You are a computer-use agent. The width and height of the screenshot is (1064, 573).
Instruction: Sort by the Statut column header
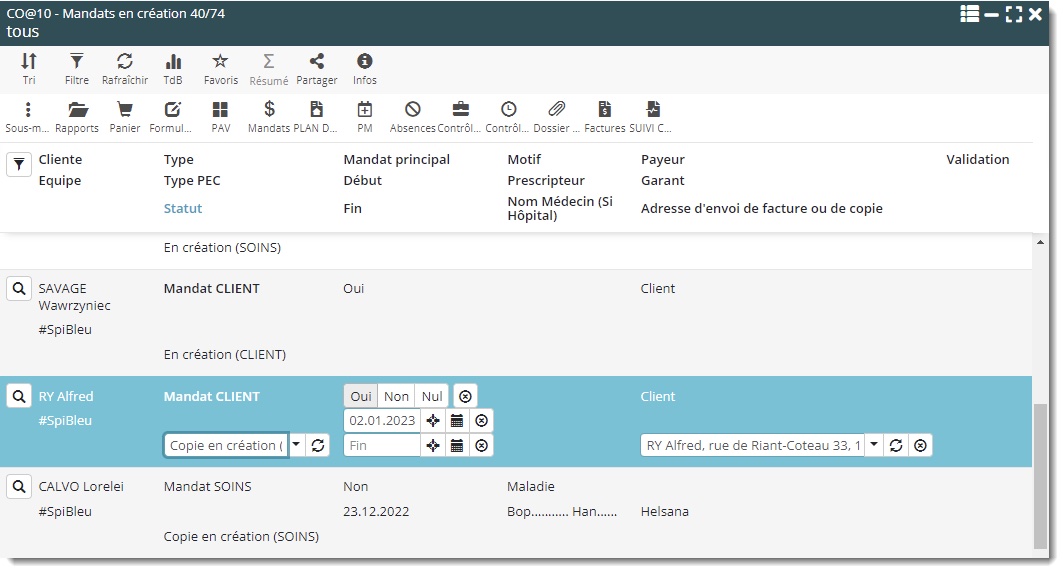point(183,209)
